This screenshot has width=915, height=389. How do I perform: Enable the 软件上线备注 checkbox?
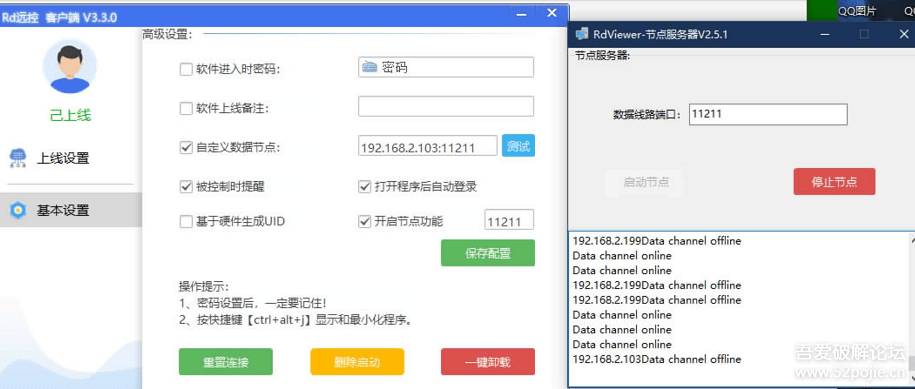coord(186,108)
